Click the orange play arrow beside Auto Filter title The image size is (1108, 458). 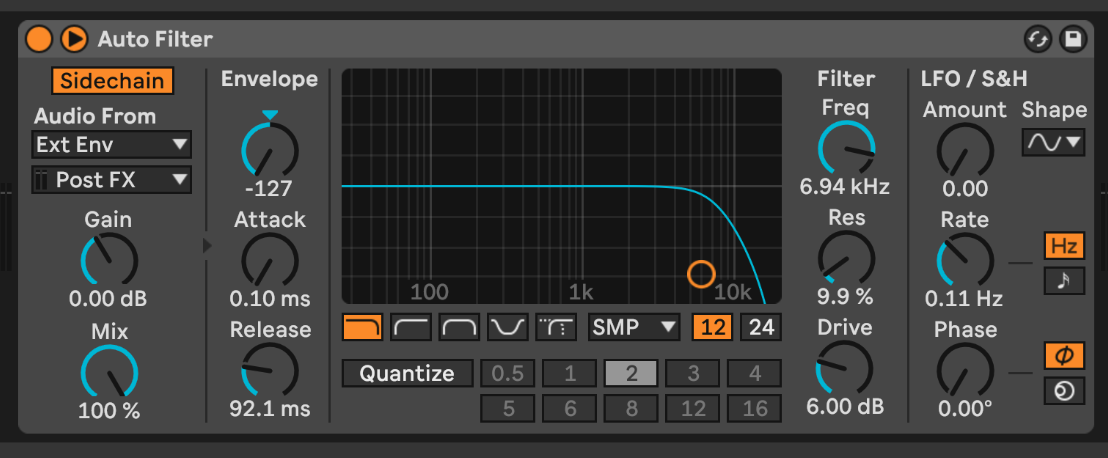tap(74, 38)
